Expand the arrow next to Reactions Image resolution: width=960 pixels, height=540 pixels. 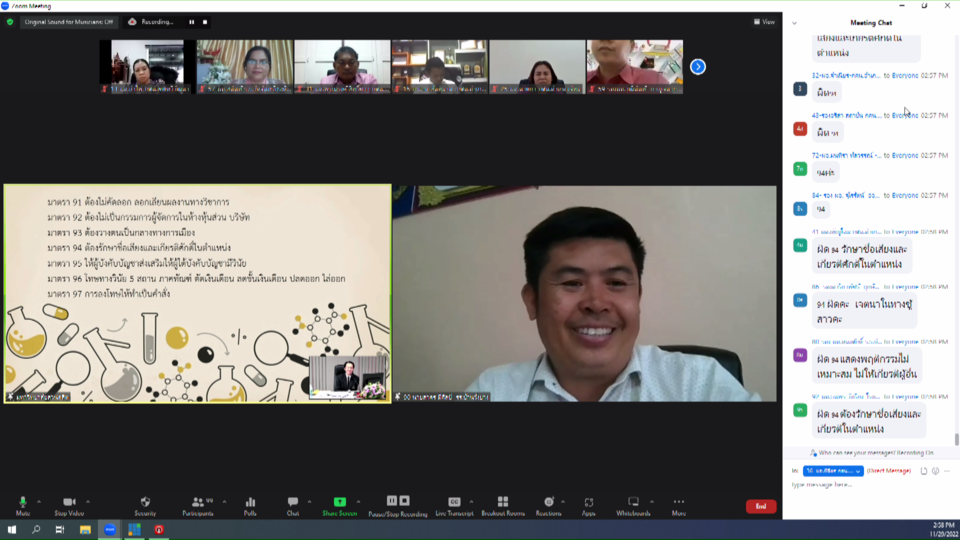(563, 502)
